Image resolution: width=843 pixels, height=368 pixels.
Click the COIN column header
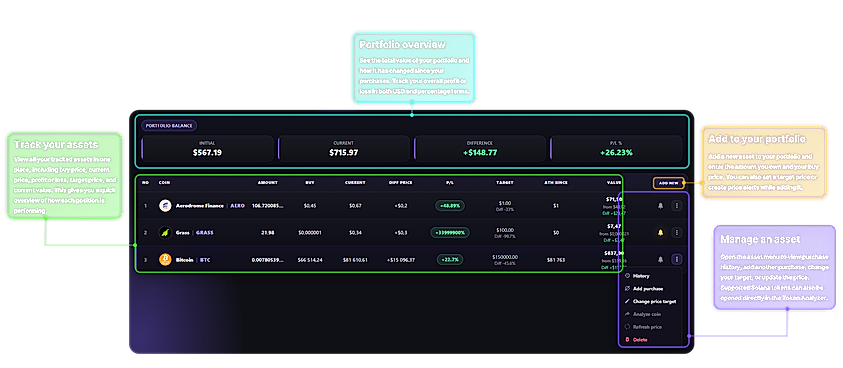point(164,183)
